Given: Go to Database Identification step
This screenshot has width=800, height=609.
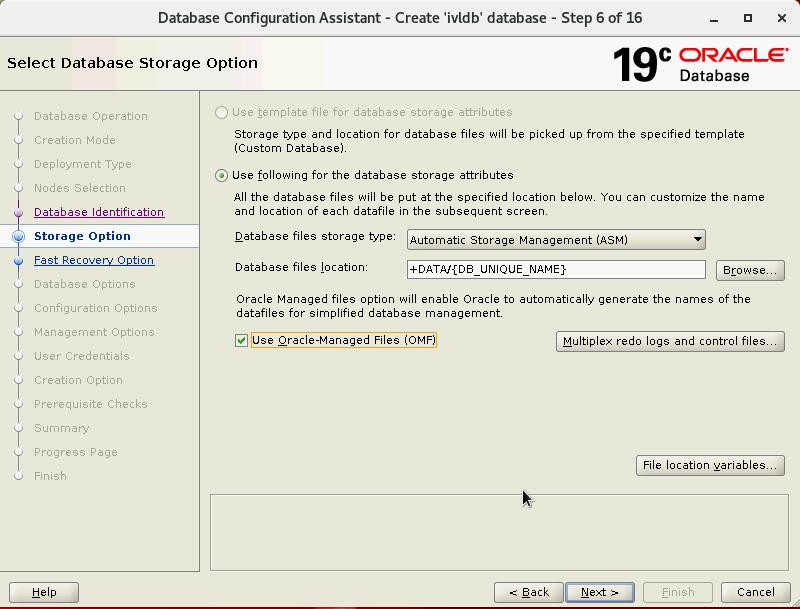Looking at the screenshot, I should pyautogui.click(x=99, y=213).
